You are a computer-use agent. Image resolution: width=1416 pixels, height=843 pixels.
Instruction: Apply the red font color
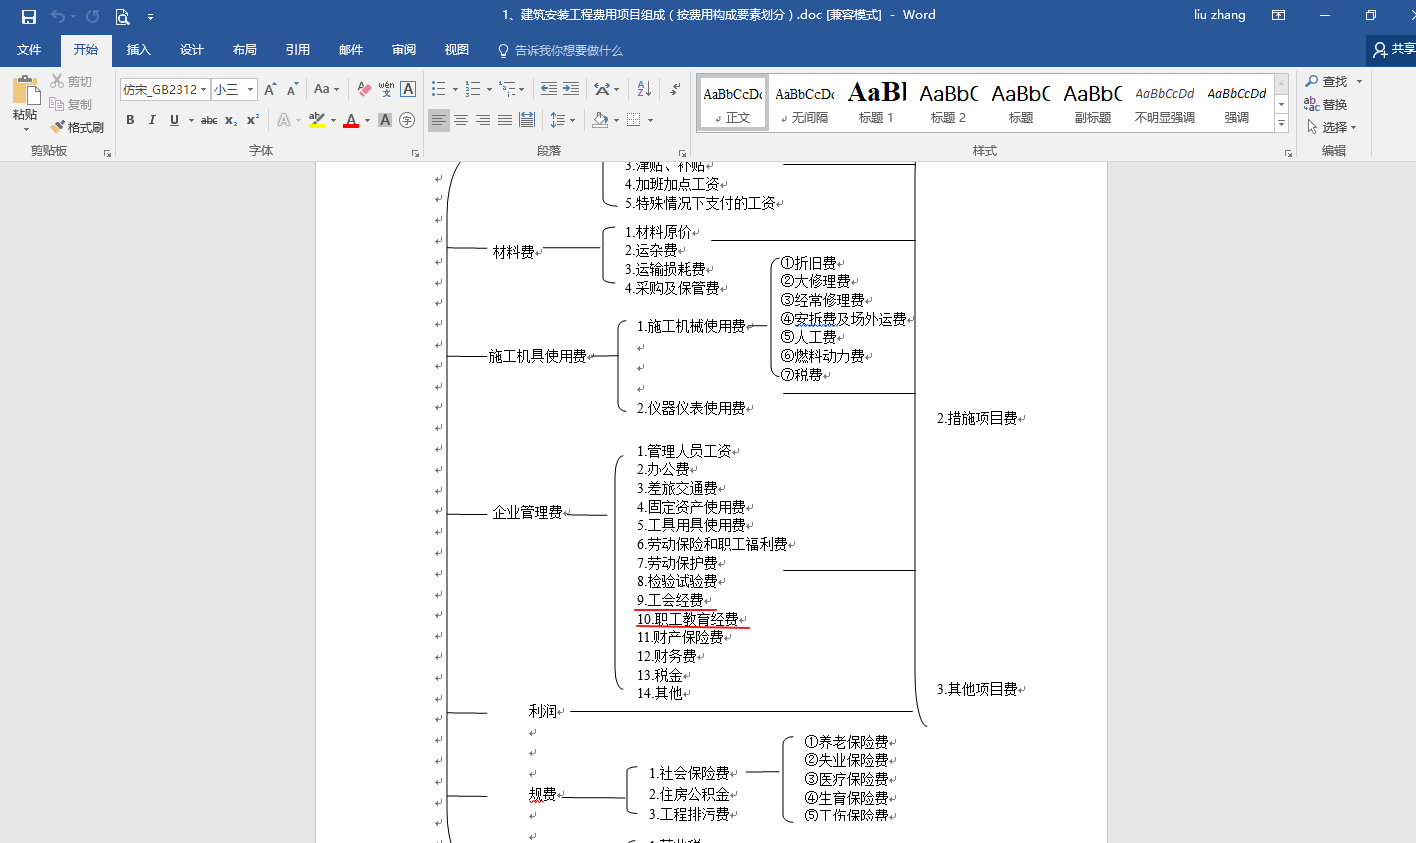coord(351,120)
